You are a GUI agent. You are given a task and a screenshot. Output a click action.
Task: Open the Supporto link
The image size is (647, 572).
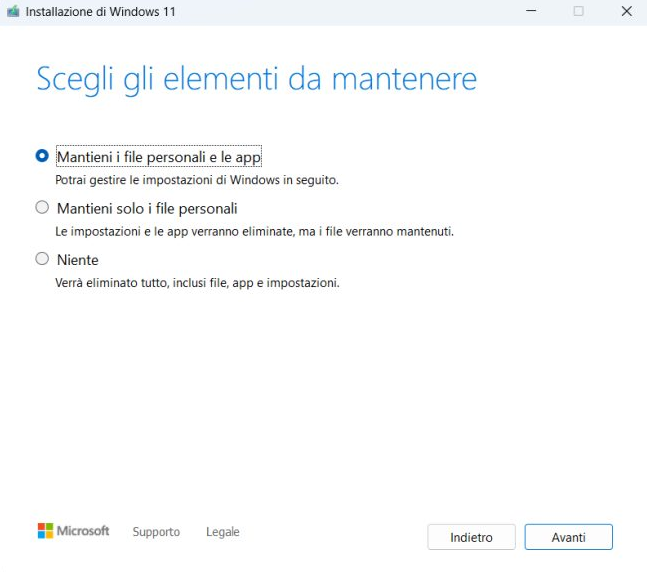(x=156, y=532)
